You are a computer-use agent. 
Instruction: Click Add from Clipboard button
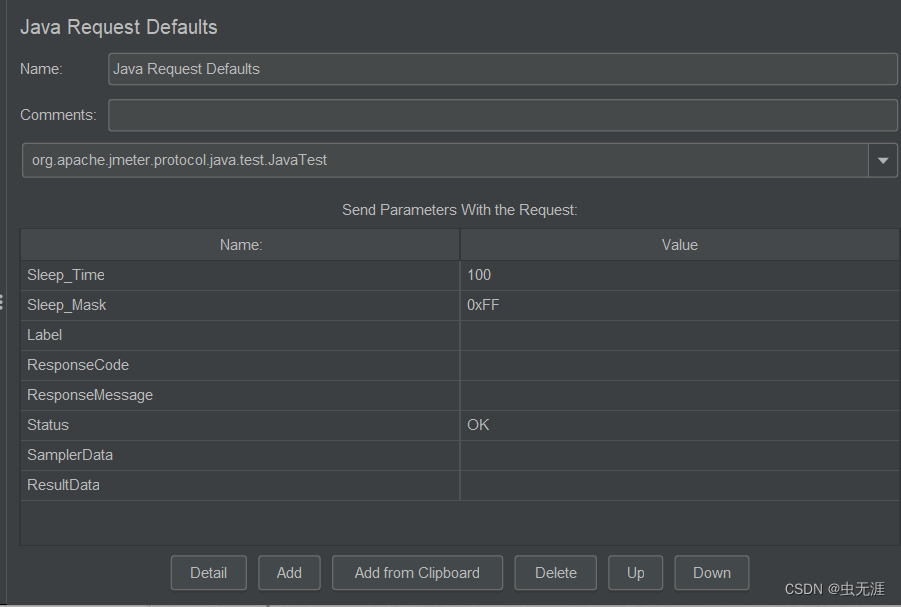pos(417,573)
